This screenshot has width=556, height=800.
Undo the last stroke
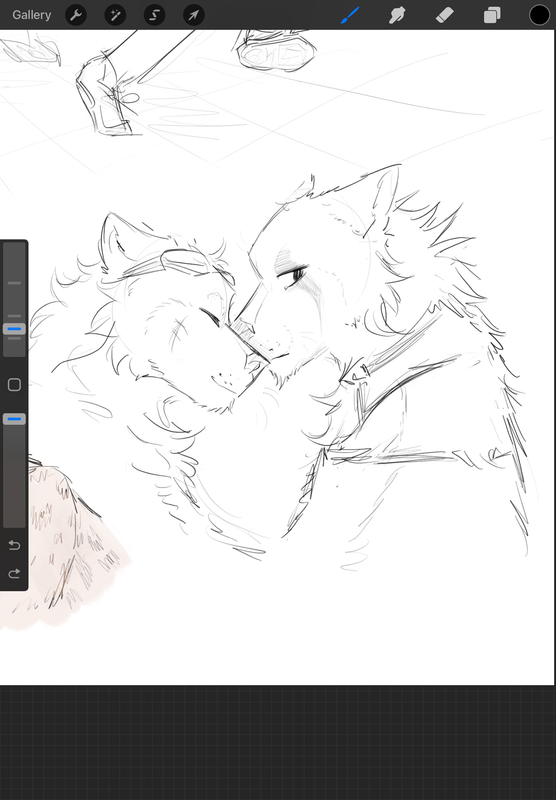click(14, 545)
